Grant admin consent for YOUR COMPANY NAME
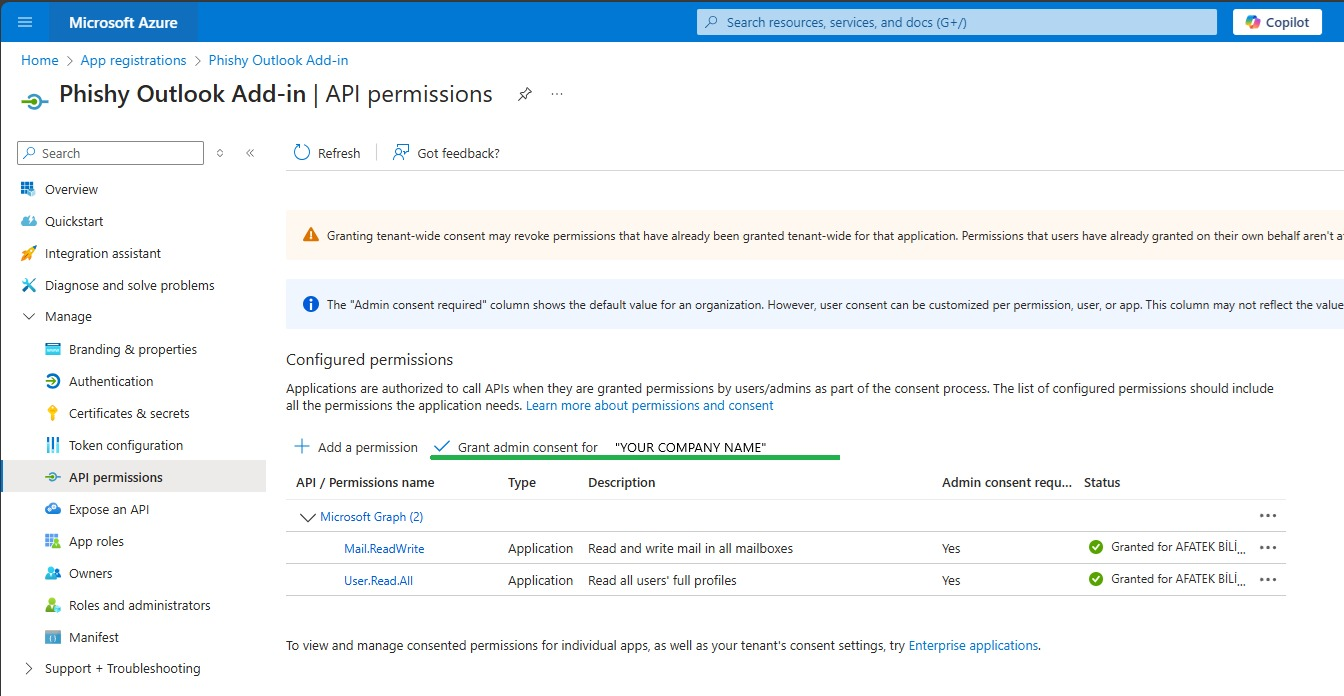This screenshot has height=696, width=1344. (x=601, y=447)
